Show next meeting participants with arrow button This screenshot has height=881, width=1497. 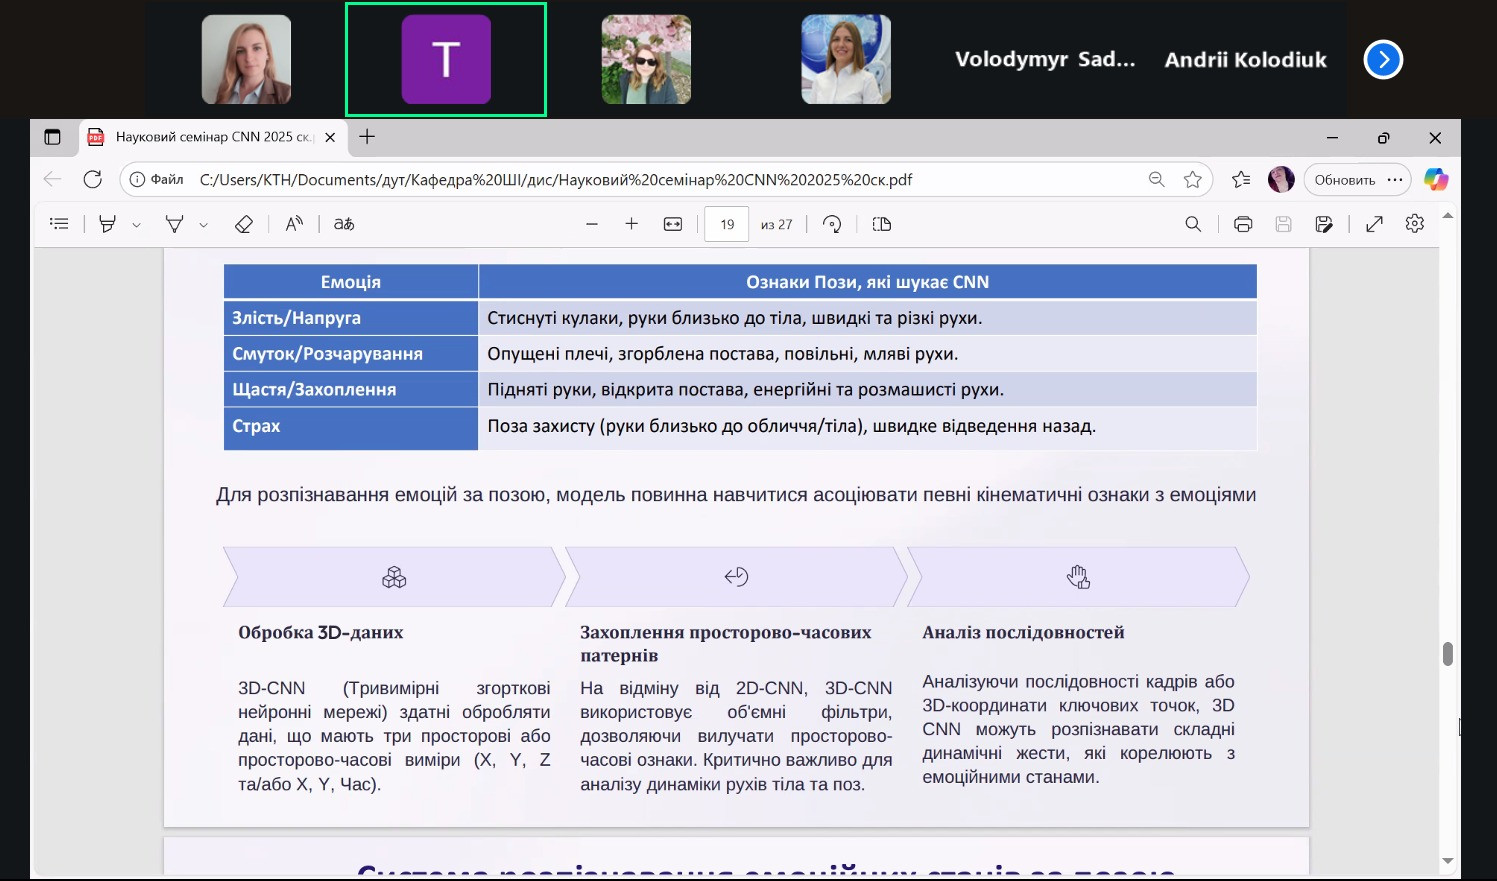click(1383, 60)
